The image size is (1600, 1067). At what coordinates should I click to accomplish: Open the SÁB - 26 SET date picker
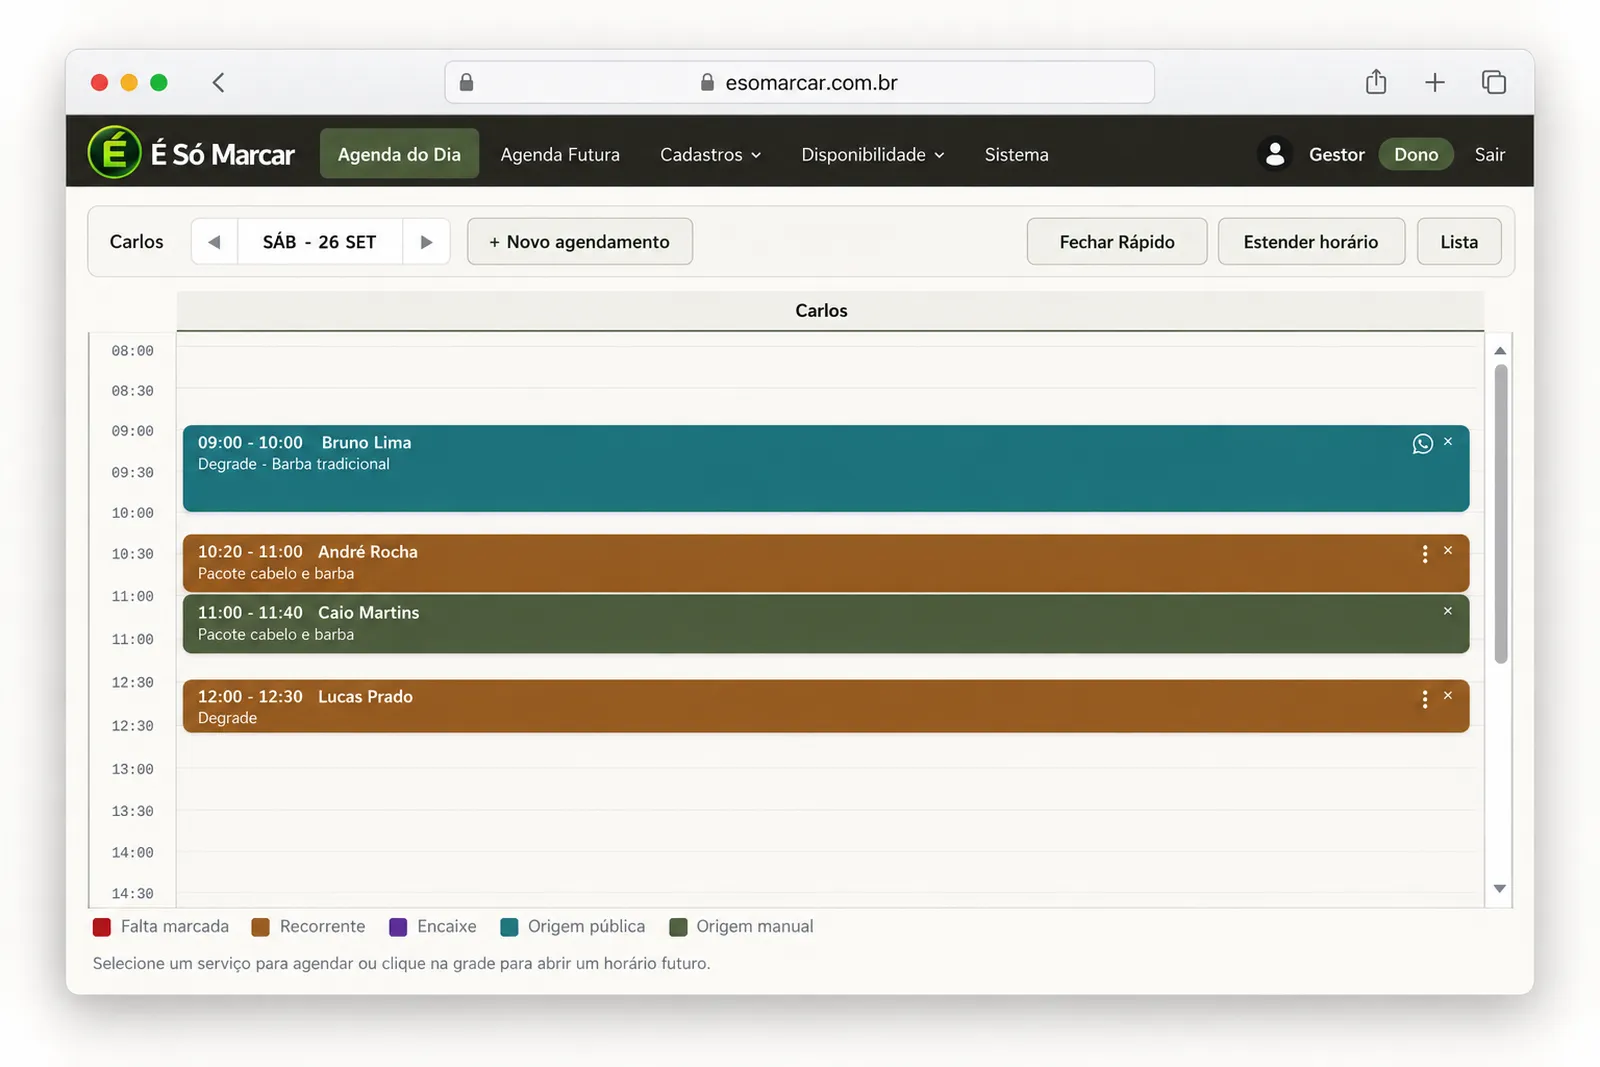(320, 242)
